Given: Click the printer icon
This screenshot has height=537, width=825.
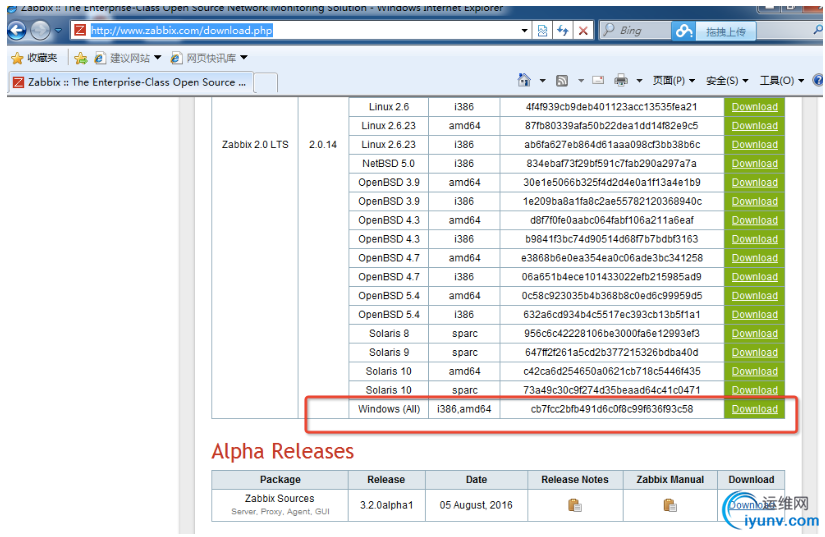Looking at the screenshot, I should tap(621, 80).
